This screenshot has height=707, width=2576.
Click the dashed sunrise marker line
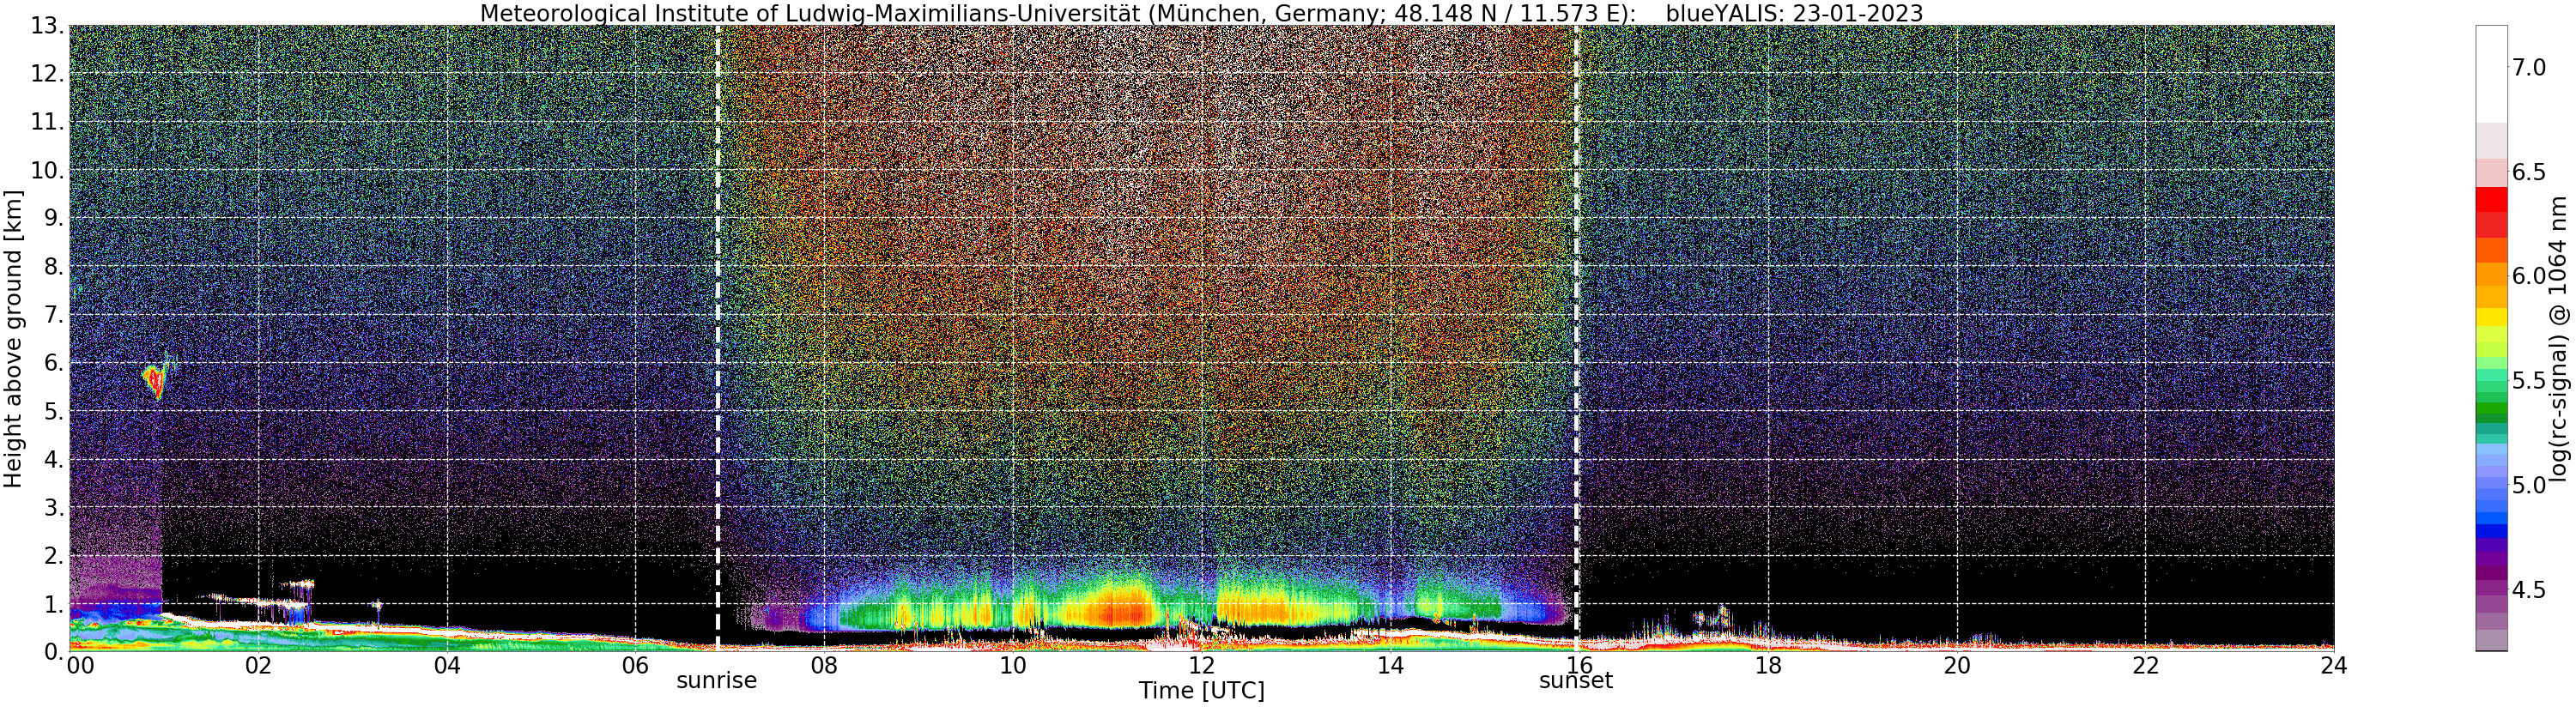click(717, 338)
